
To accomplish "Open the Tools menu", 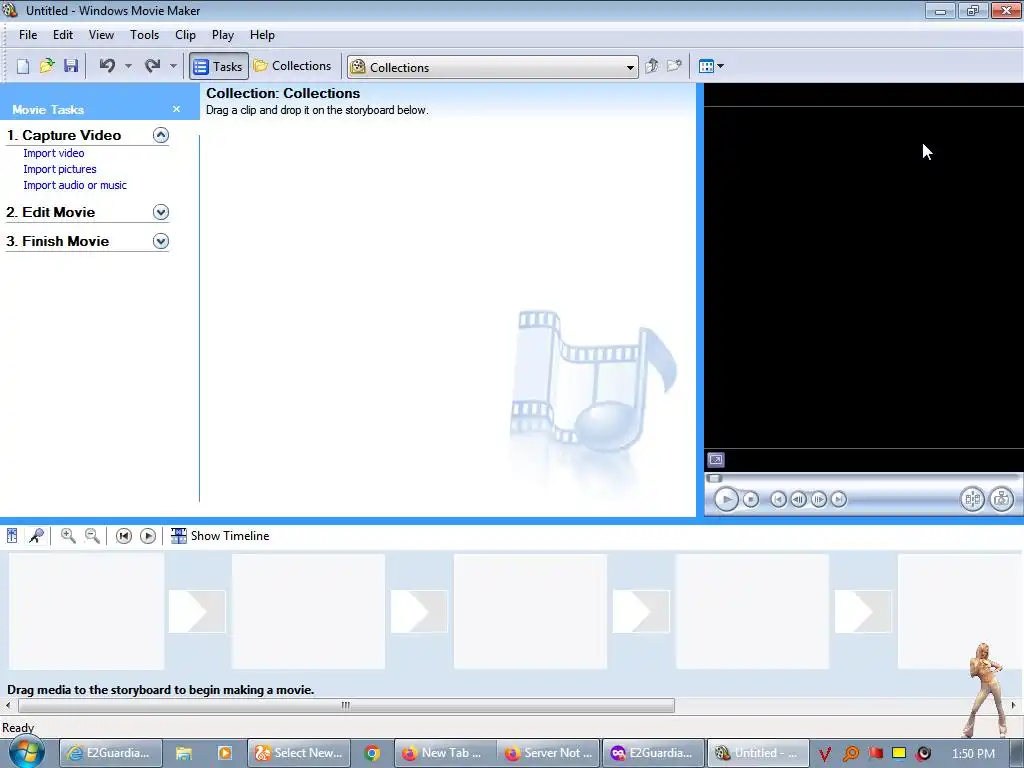I will coord(144,35).
